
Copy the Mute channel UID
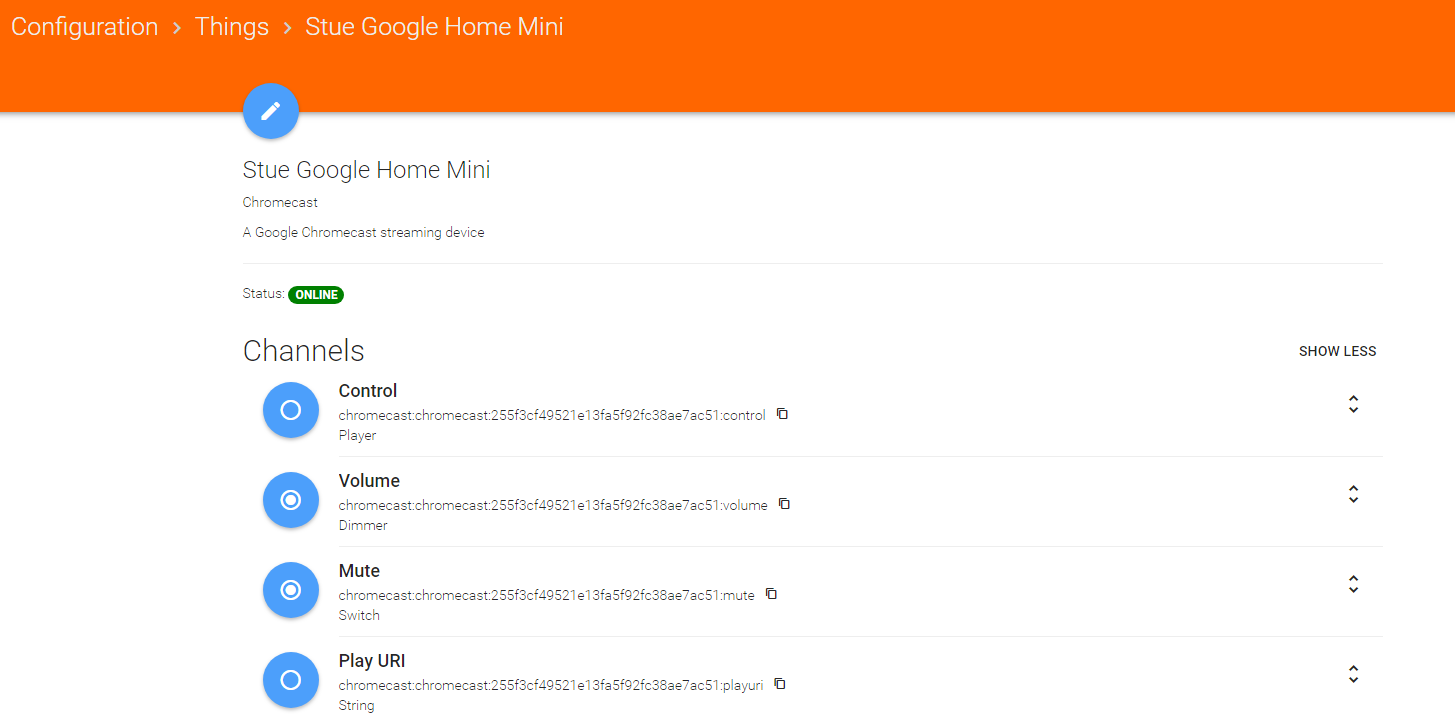pyautogui.click(x=771, y=594)
